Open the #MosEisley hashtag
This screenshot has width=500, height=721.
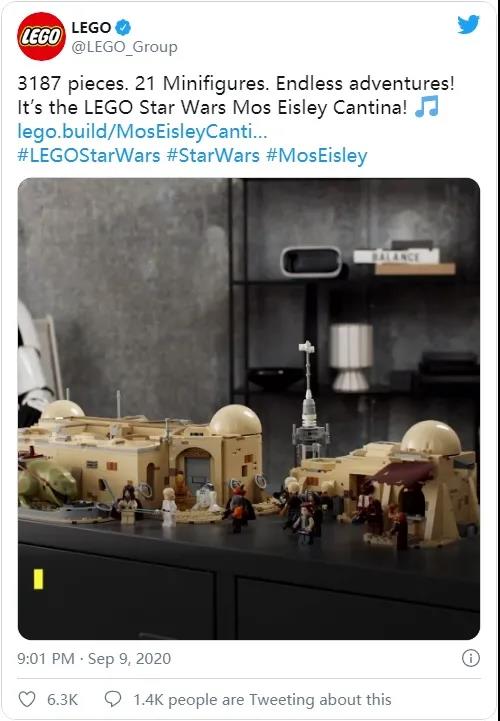(316, 156)
